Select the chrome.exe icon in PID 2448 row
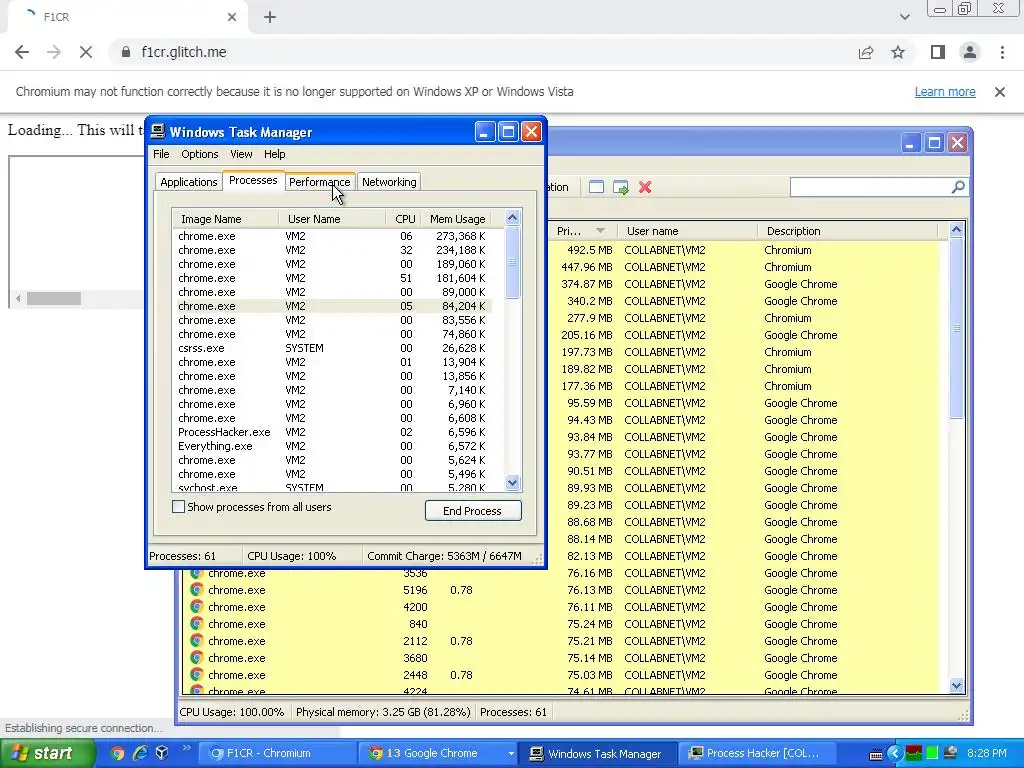This screenshot has width=1024, height=768. pyautogui.click(x=196, y=675)
